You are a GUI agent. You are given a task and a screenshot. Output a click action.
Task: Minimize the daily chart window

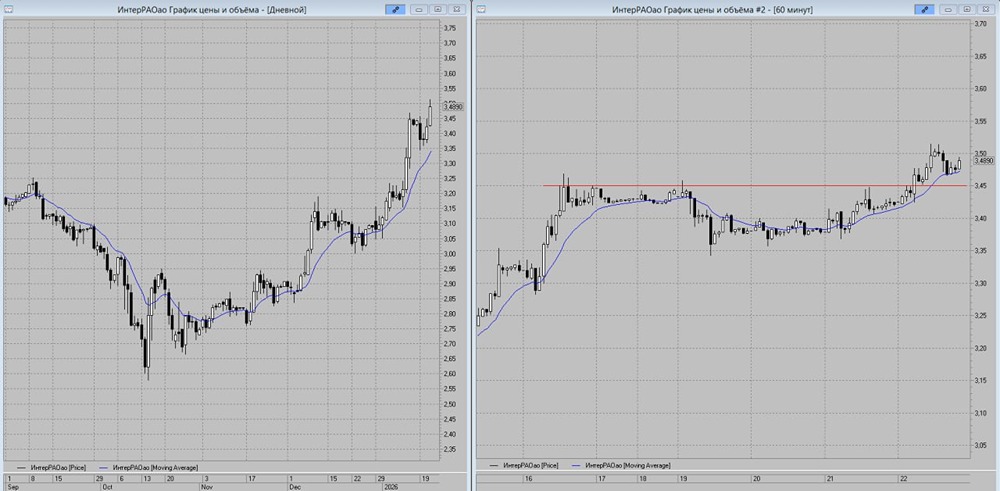point(420,10)
